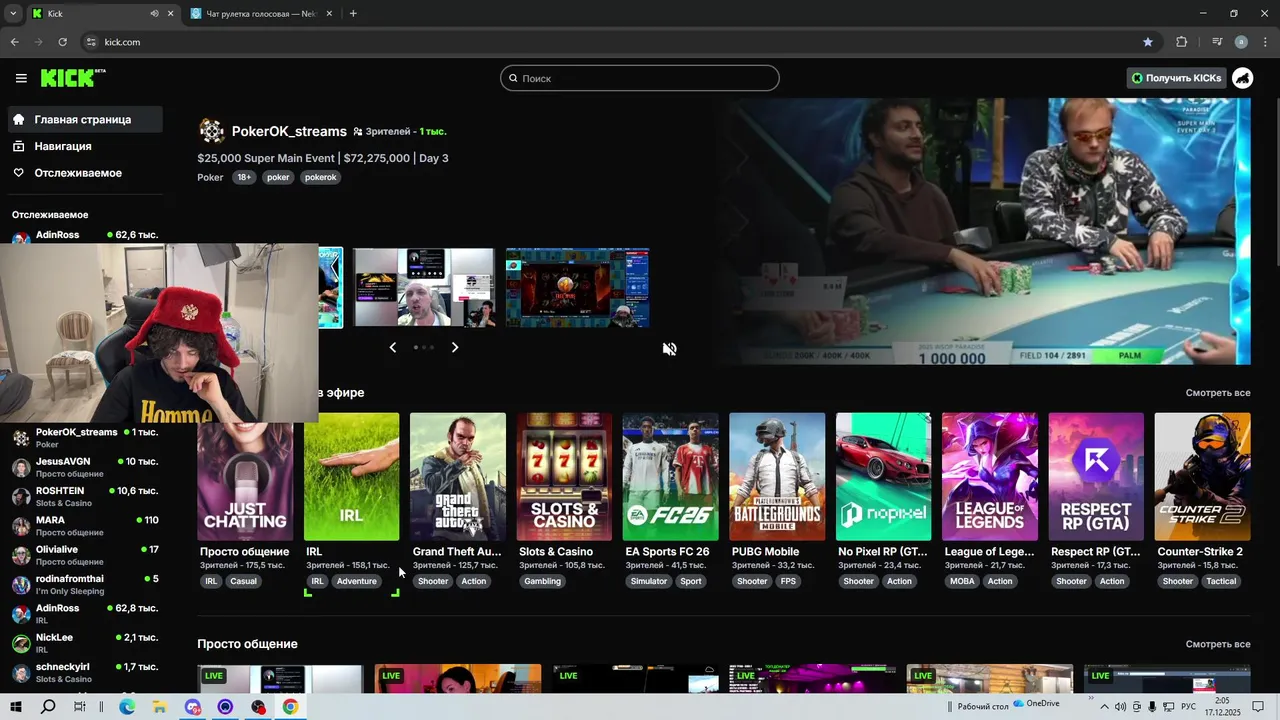
Task: Open PUBG Mobile category card
Action: [777, 477]
